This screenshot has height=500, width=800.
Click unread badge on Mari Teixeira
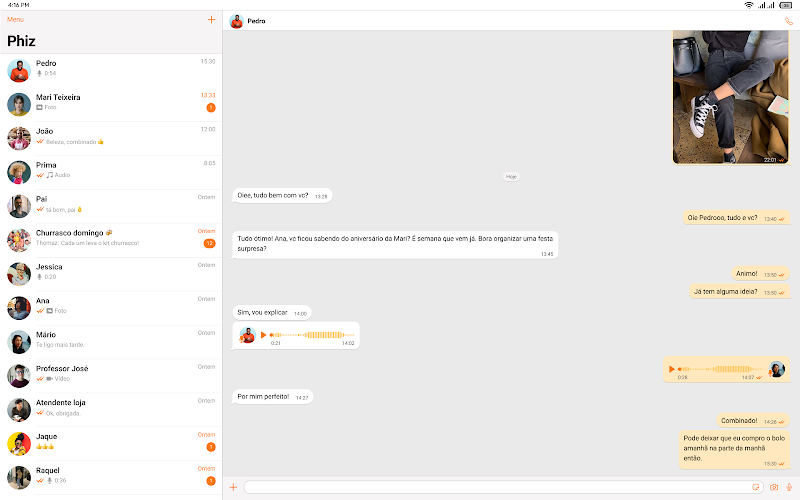pyautogui.click(x=211, y=108)
